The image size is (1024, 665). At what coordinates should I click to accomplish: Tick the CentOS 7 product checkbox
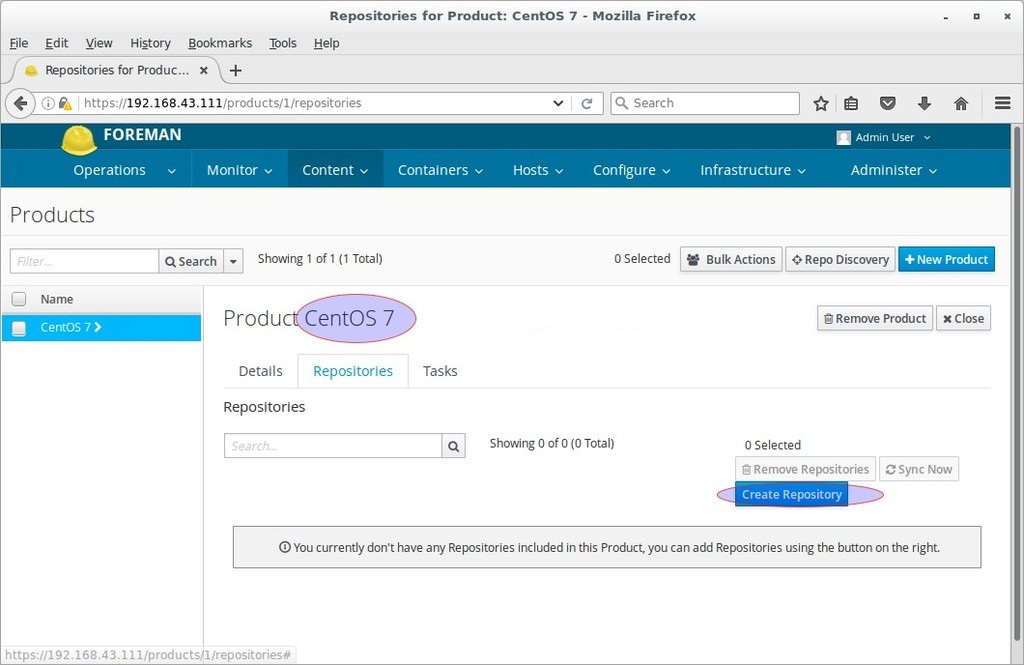[19, 328]
